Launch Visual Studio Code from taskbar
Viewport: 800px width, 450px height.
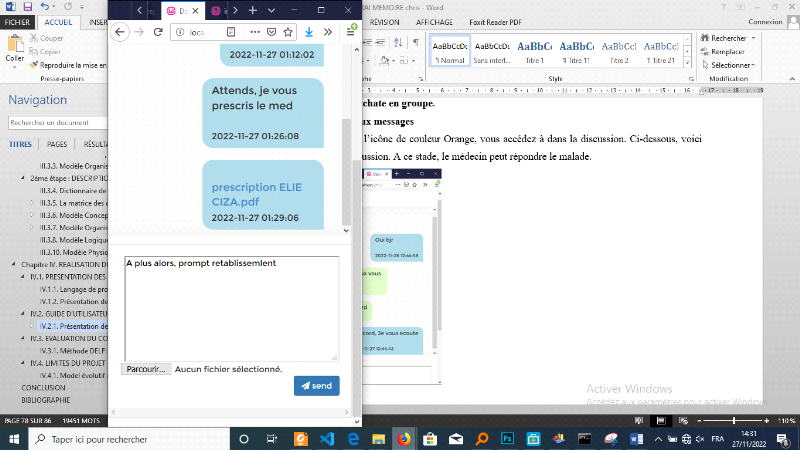coord(326,438)
